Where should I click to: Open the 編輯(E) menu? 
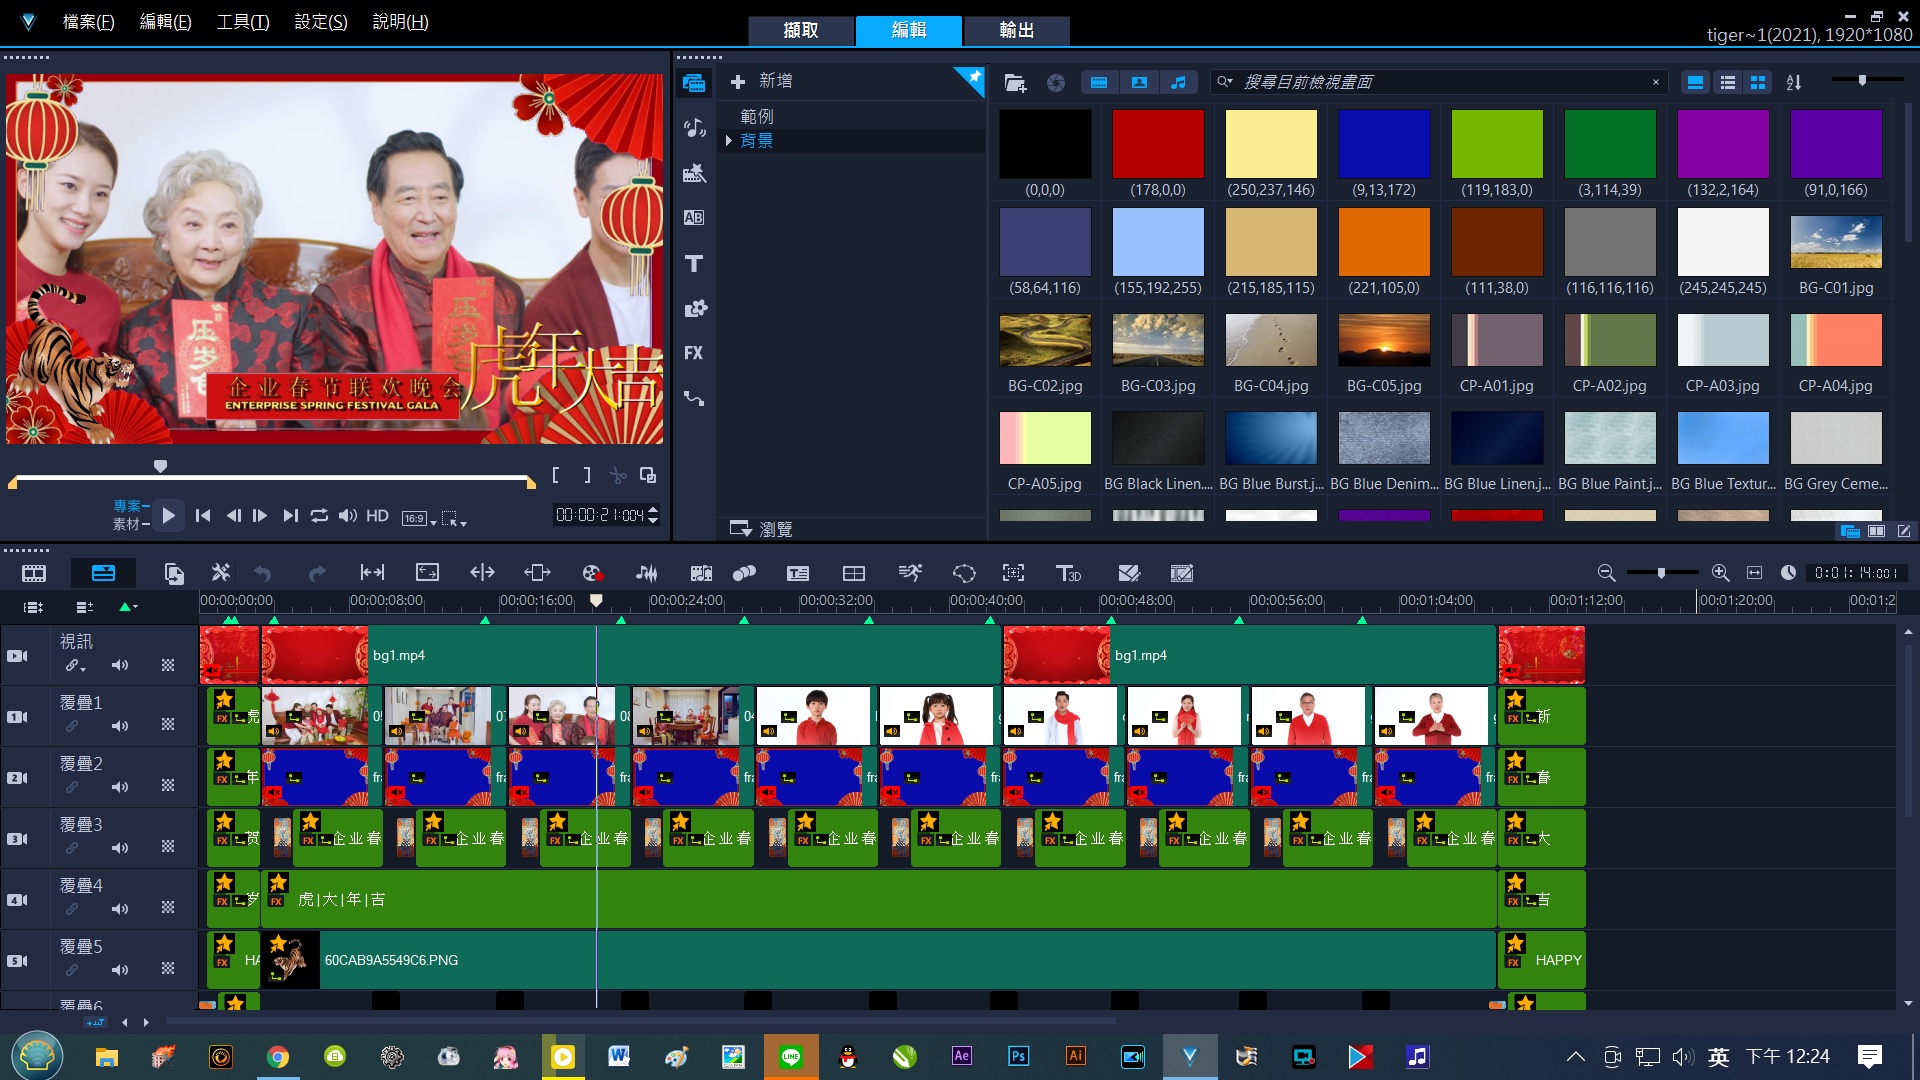coord(165,22)
